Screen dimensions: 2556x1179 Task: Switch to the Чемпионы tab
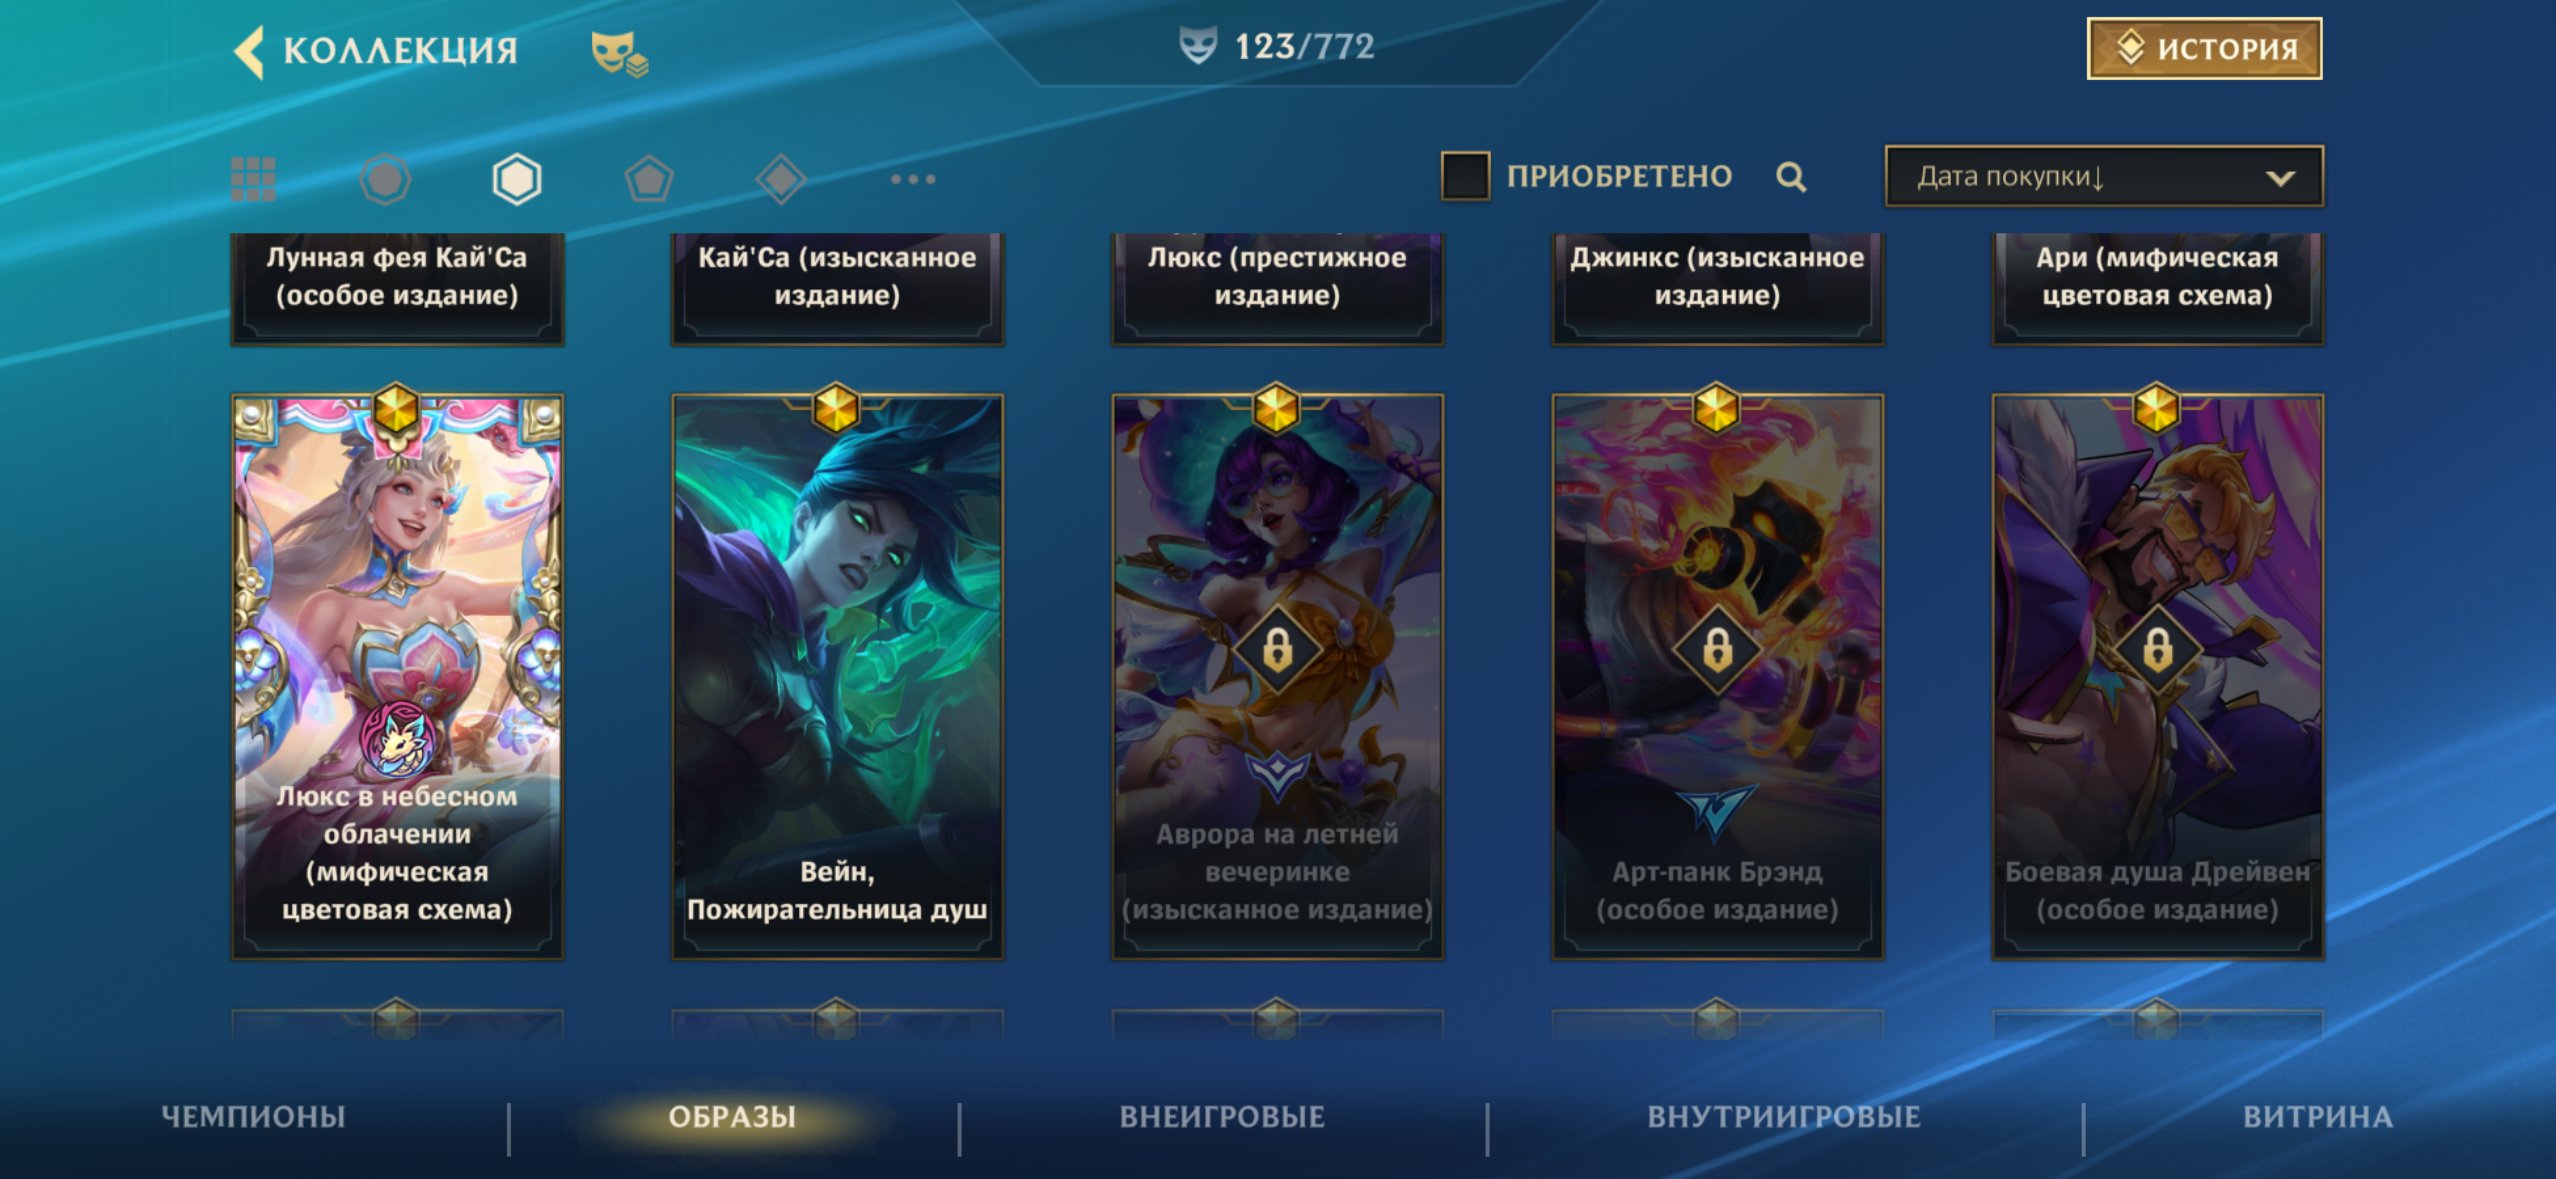[253, 1116]
